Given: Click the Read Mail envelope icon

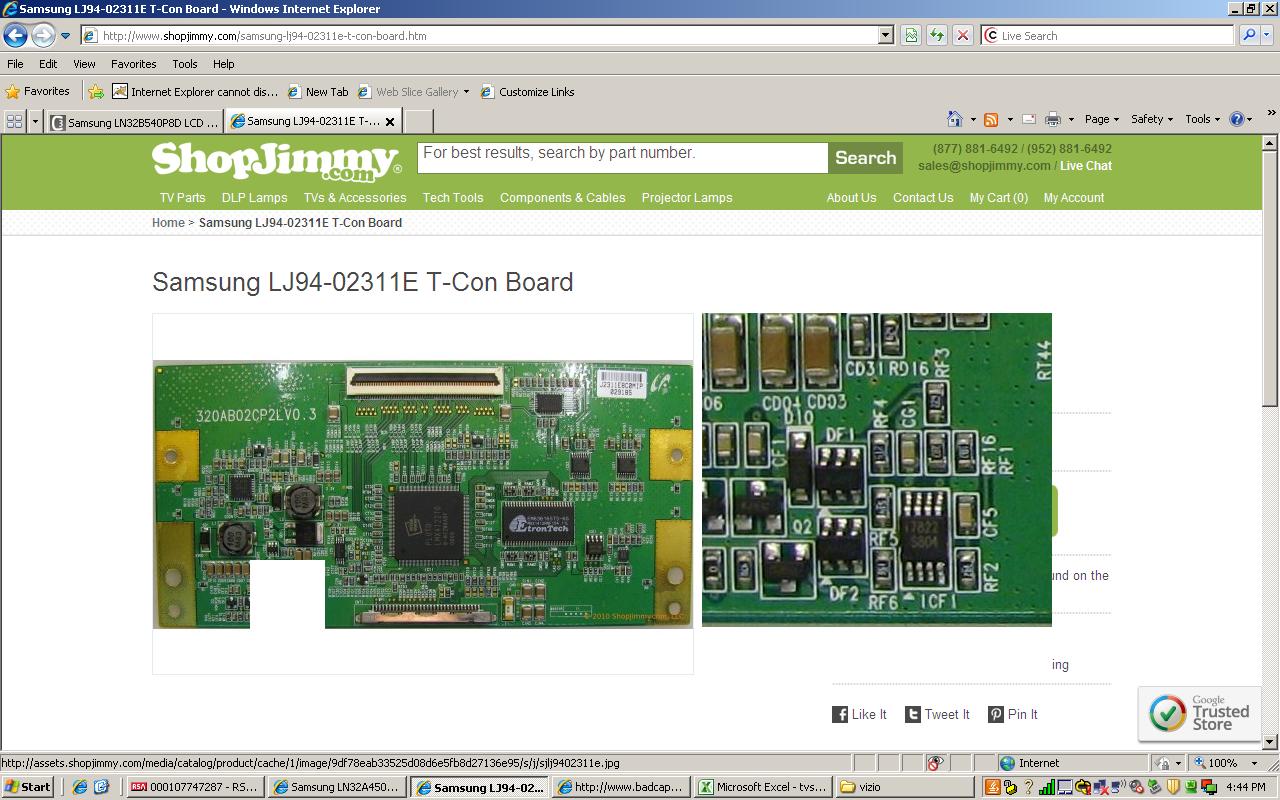Looking at the screenshot, I should click(x=1028, y=119).
